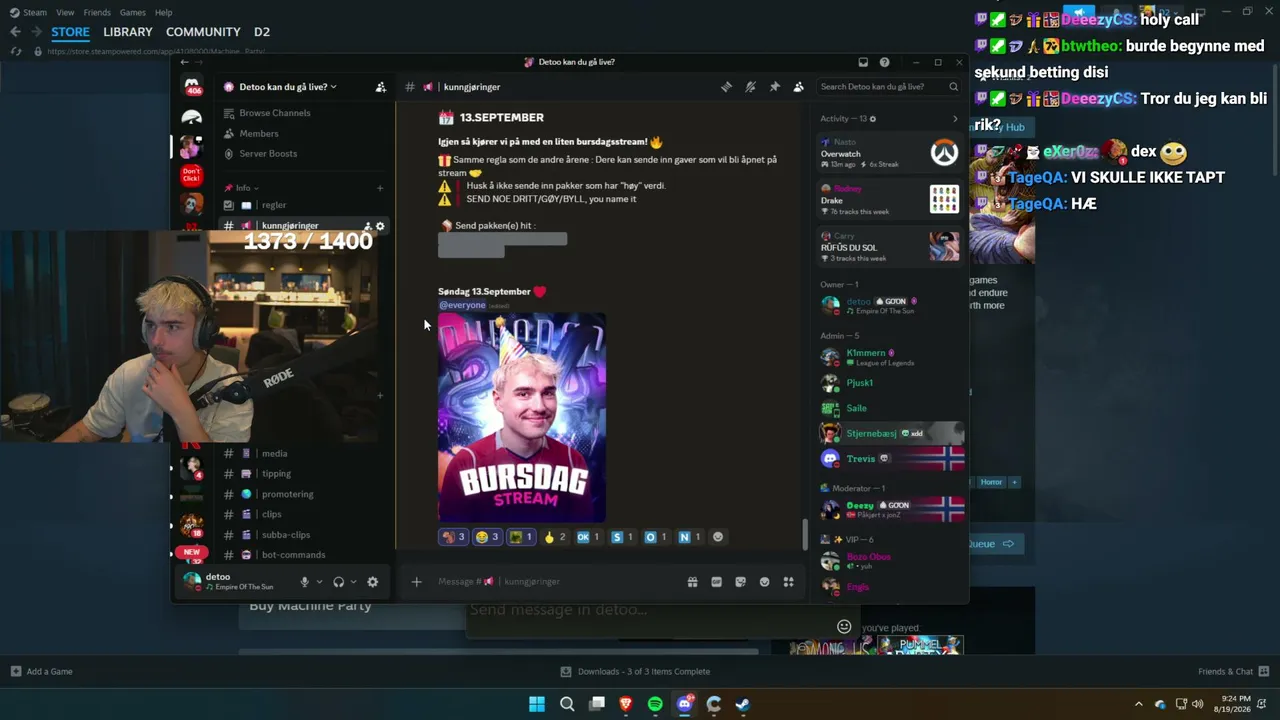This screenshot has width=1280, height=720.
Task: Click the emoji button in Twitch chat box
Action: tap(844, 627)
